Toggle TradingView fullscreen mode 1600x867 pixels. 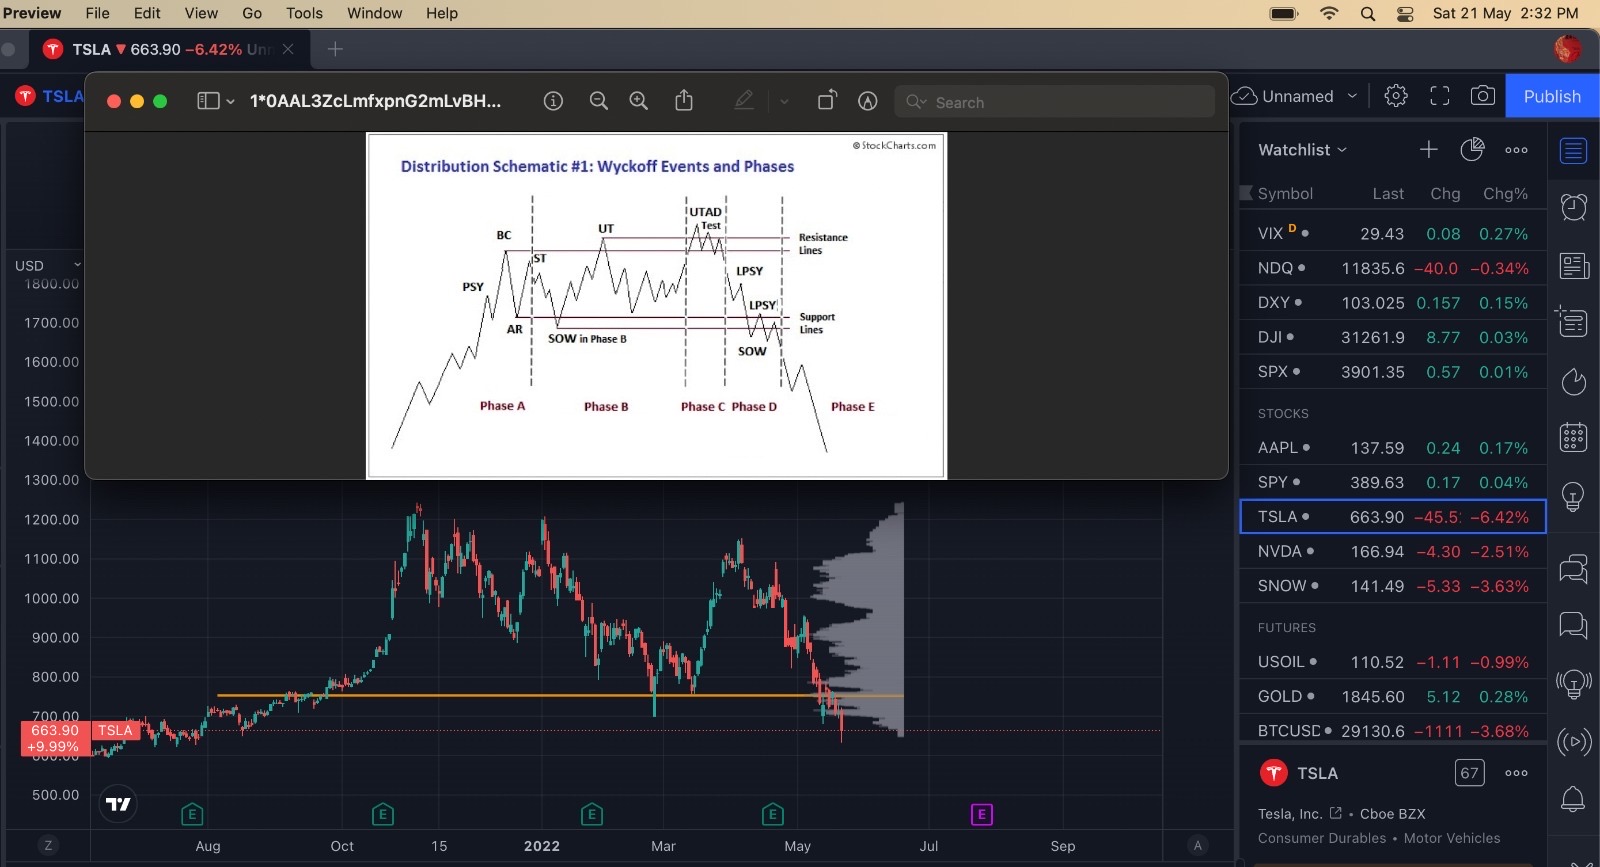click(1440, 96)
